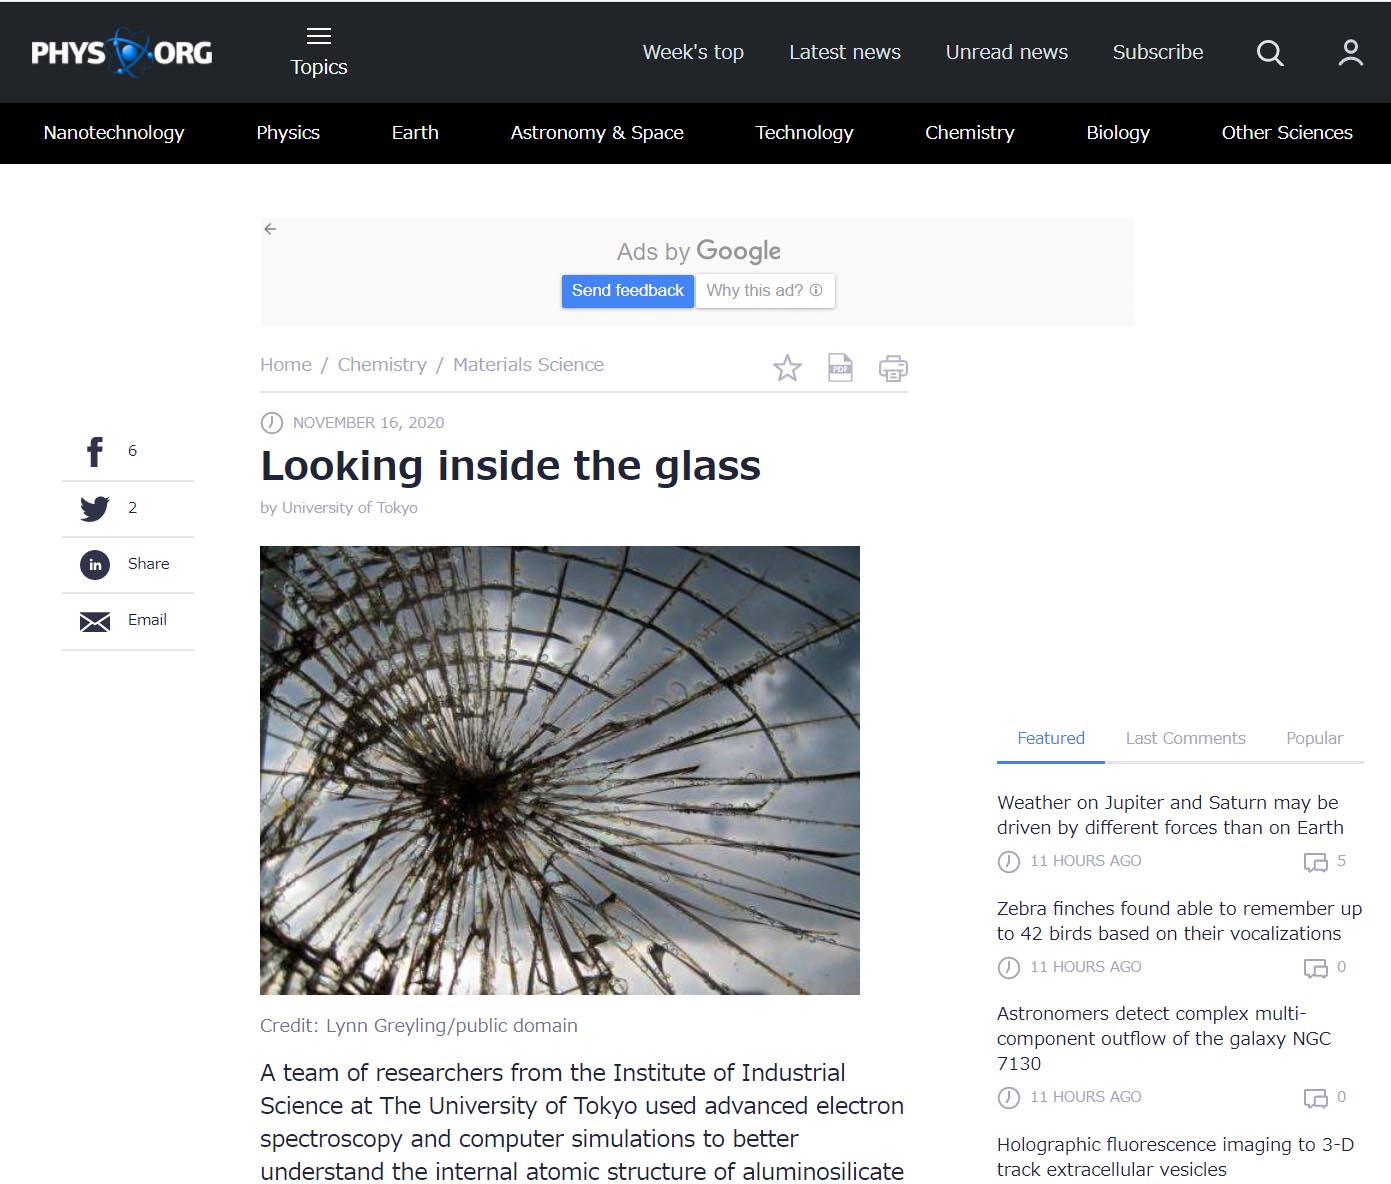The width and height of the screenshot is (1391, 1184).
Task: Bookmark article with star icon
Action: click(x=788, y=368)
